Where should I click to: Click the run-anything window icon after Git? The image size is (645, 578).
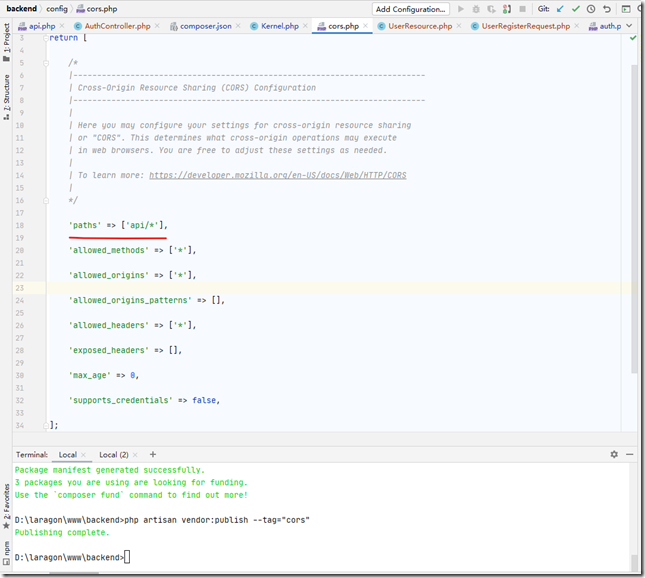[626, 9]
